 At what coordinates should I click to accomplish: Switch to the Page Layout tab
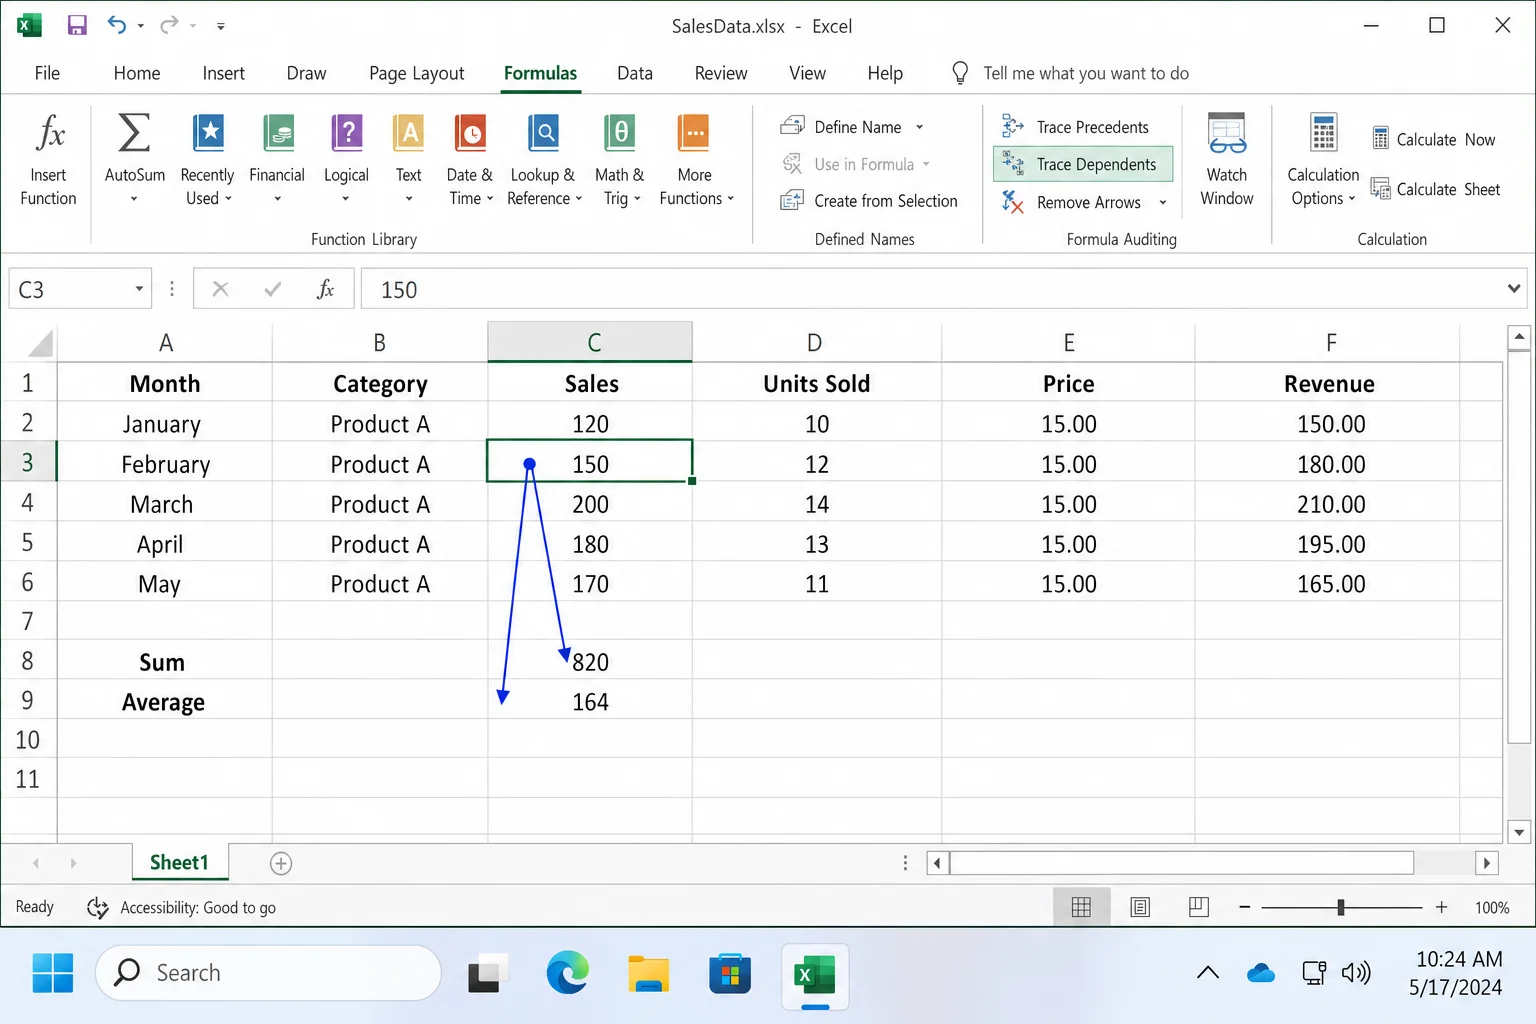pyautogui.click(x=416, y=73)
